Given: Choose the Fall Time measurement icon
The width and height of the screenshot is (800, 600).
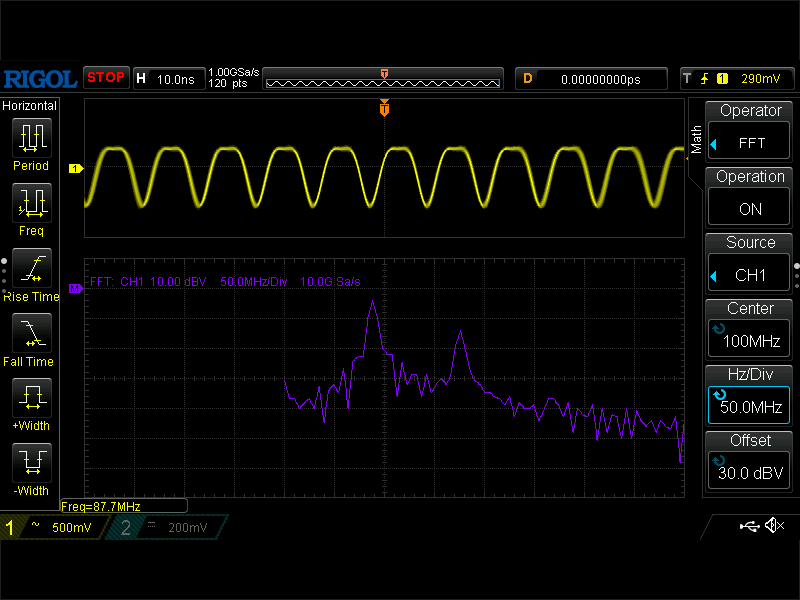Looking at the screenshot, I should tap(31, 333).
